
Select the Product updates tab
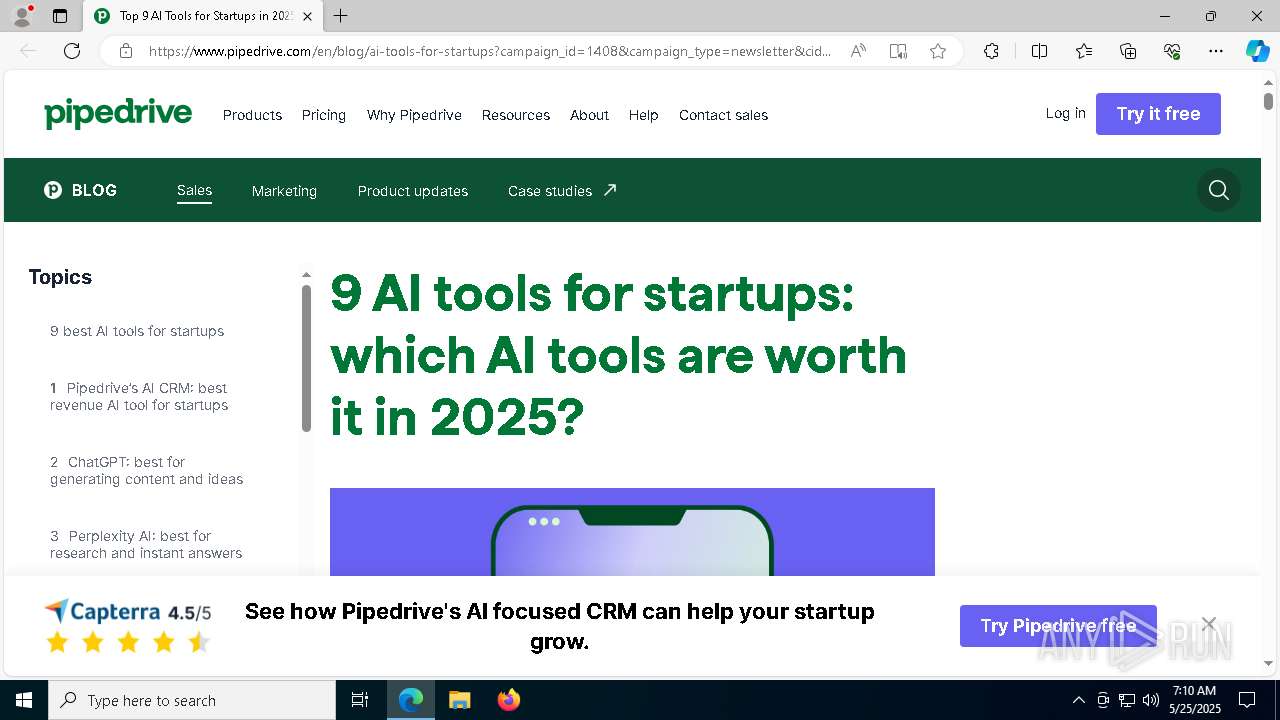(413, 191)
